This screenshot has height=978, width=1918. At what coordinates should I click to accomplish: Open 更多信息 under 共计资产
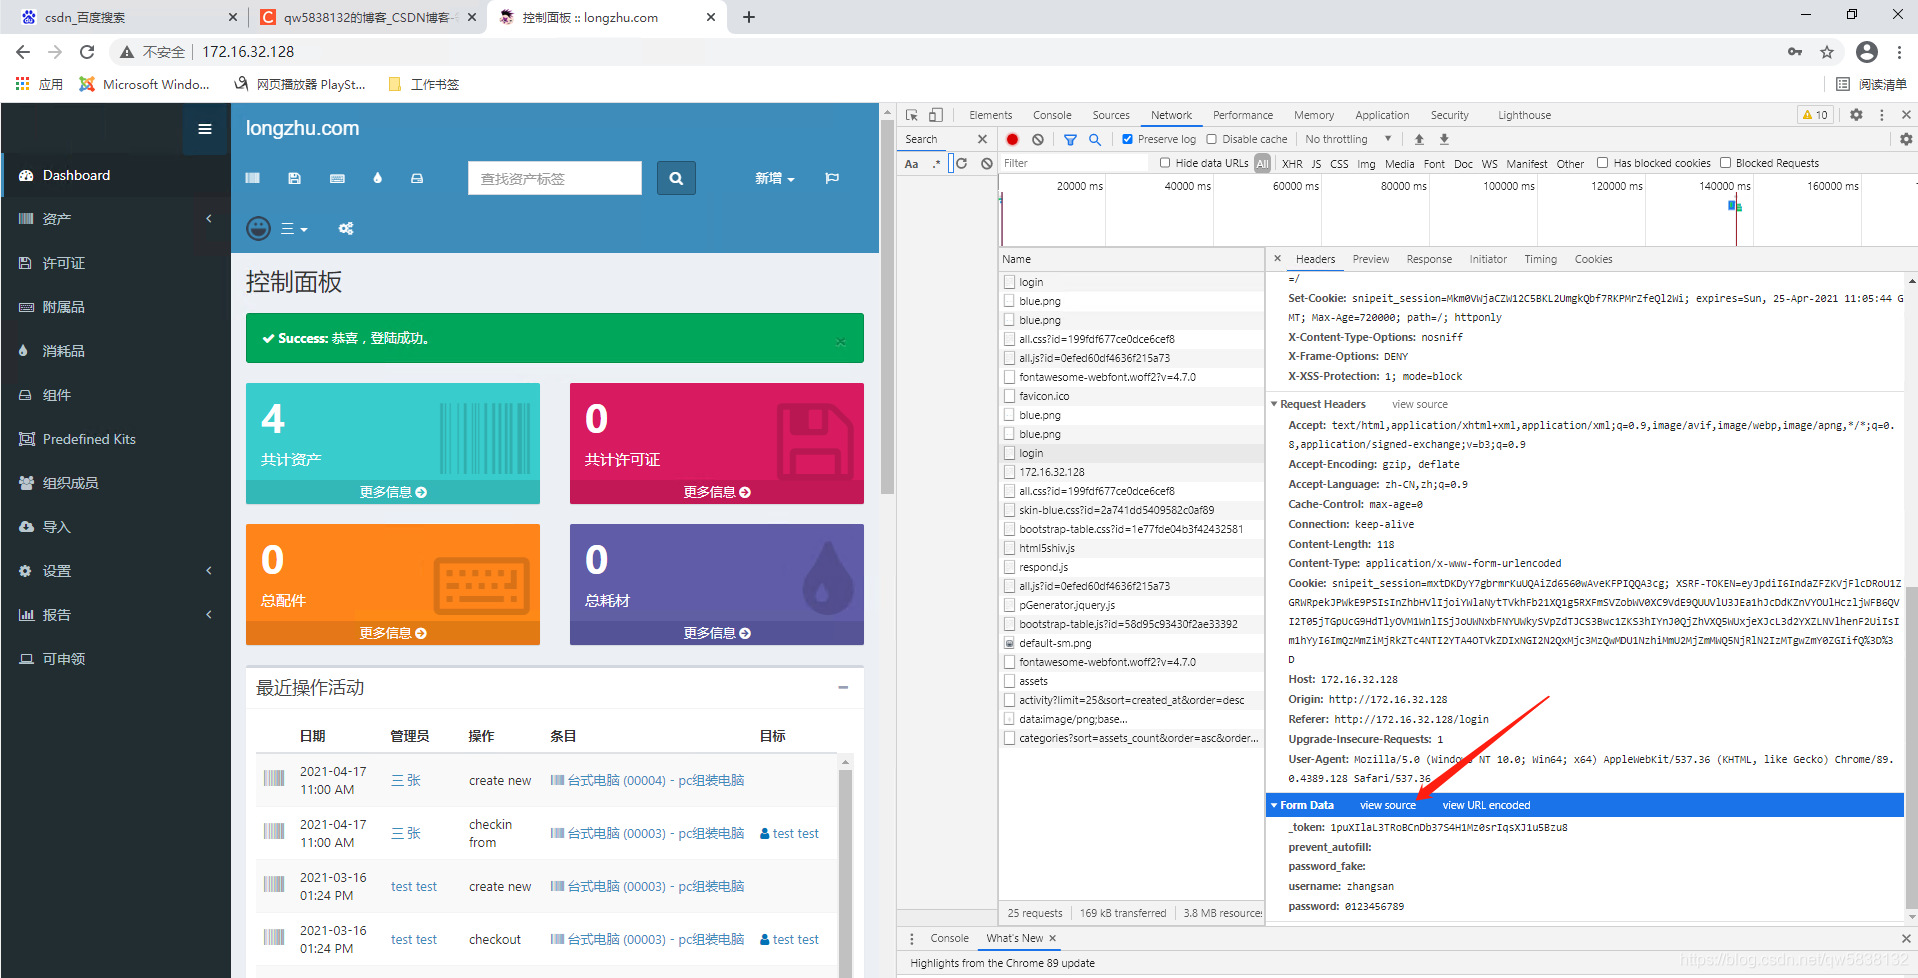coord(393,492)
